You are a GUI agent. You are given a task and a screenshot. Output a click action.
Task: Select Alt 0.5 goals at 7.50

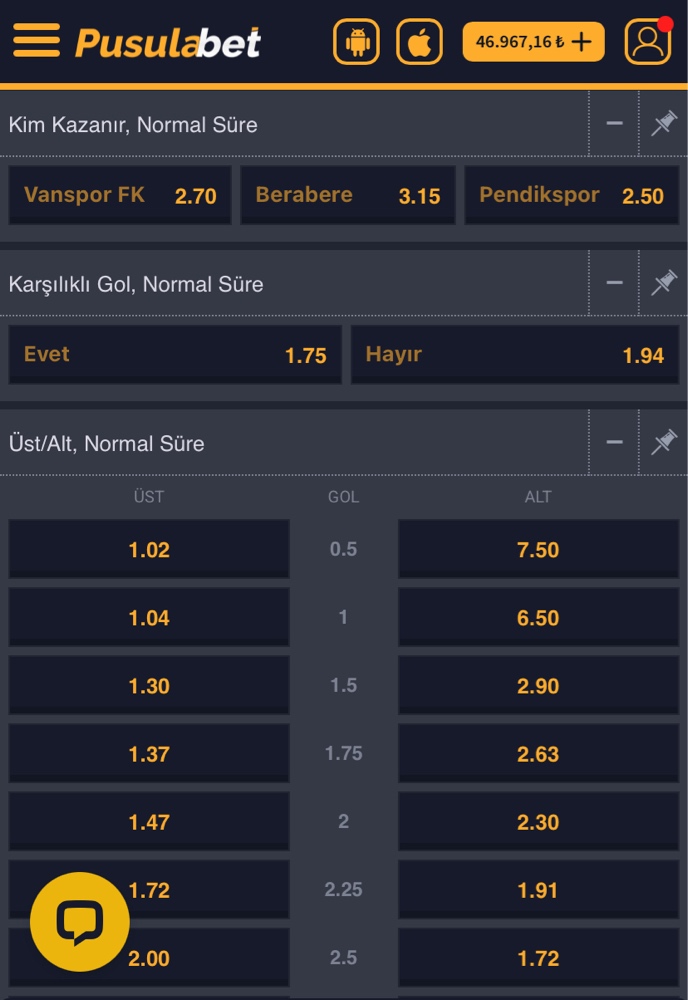coord(538,549)
